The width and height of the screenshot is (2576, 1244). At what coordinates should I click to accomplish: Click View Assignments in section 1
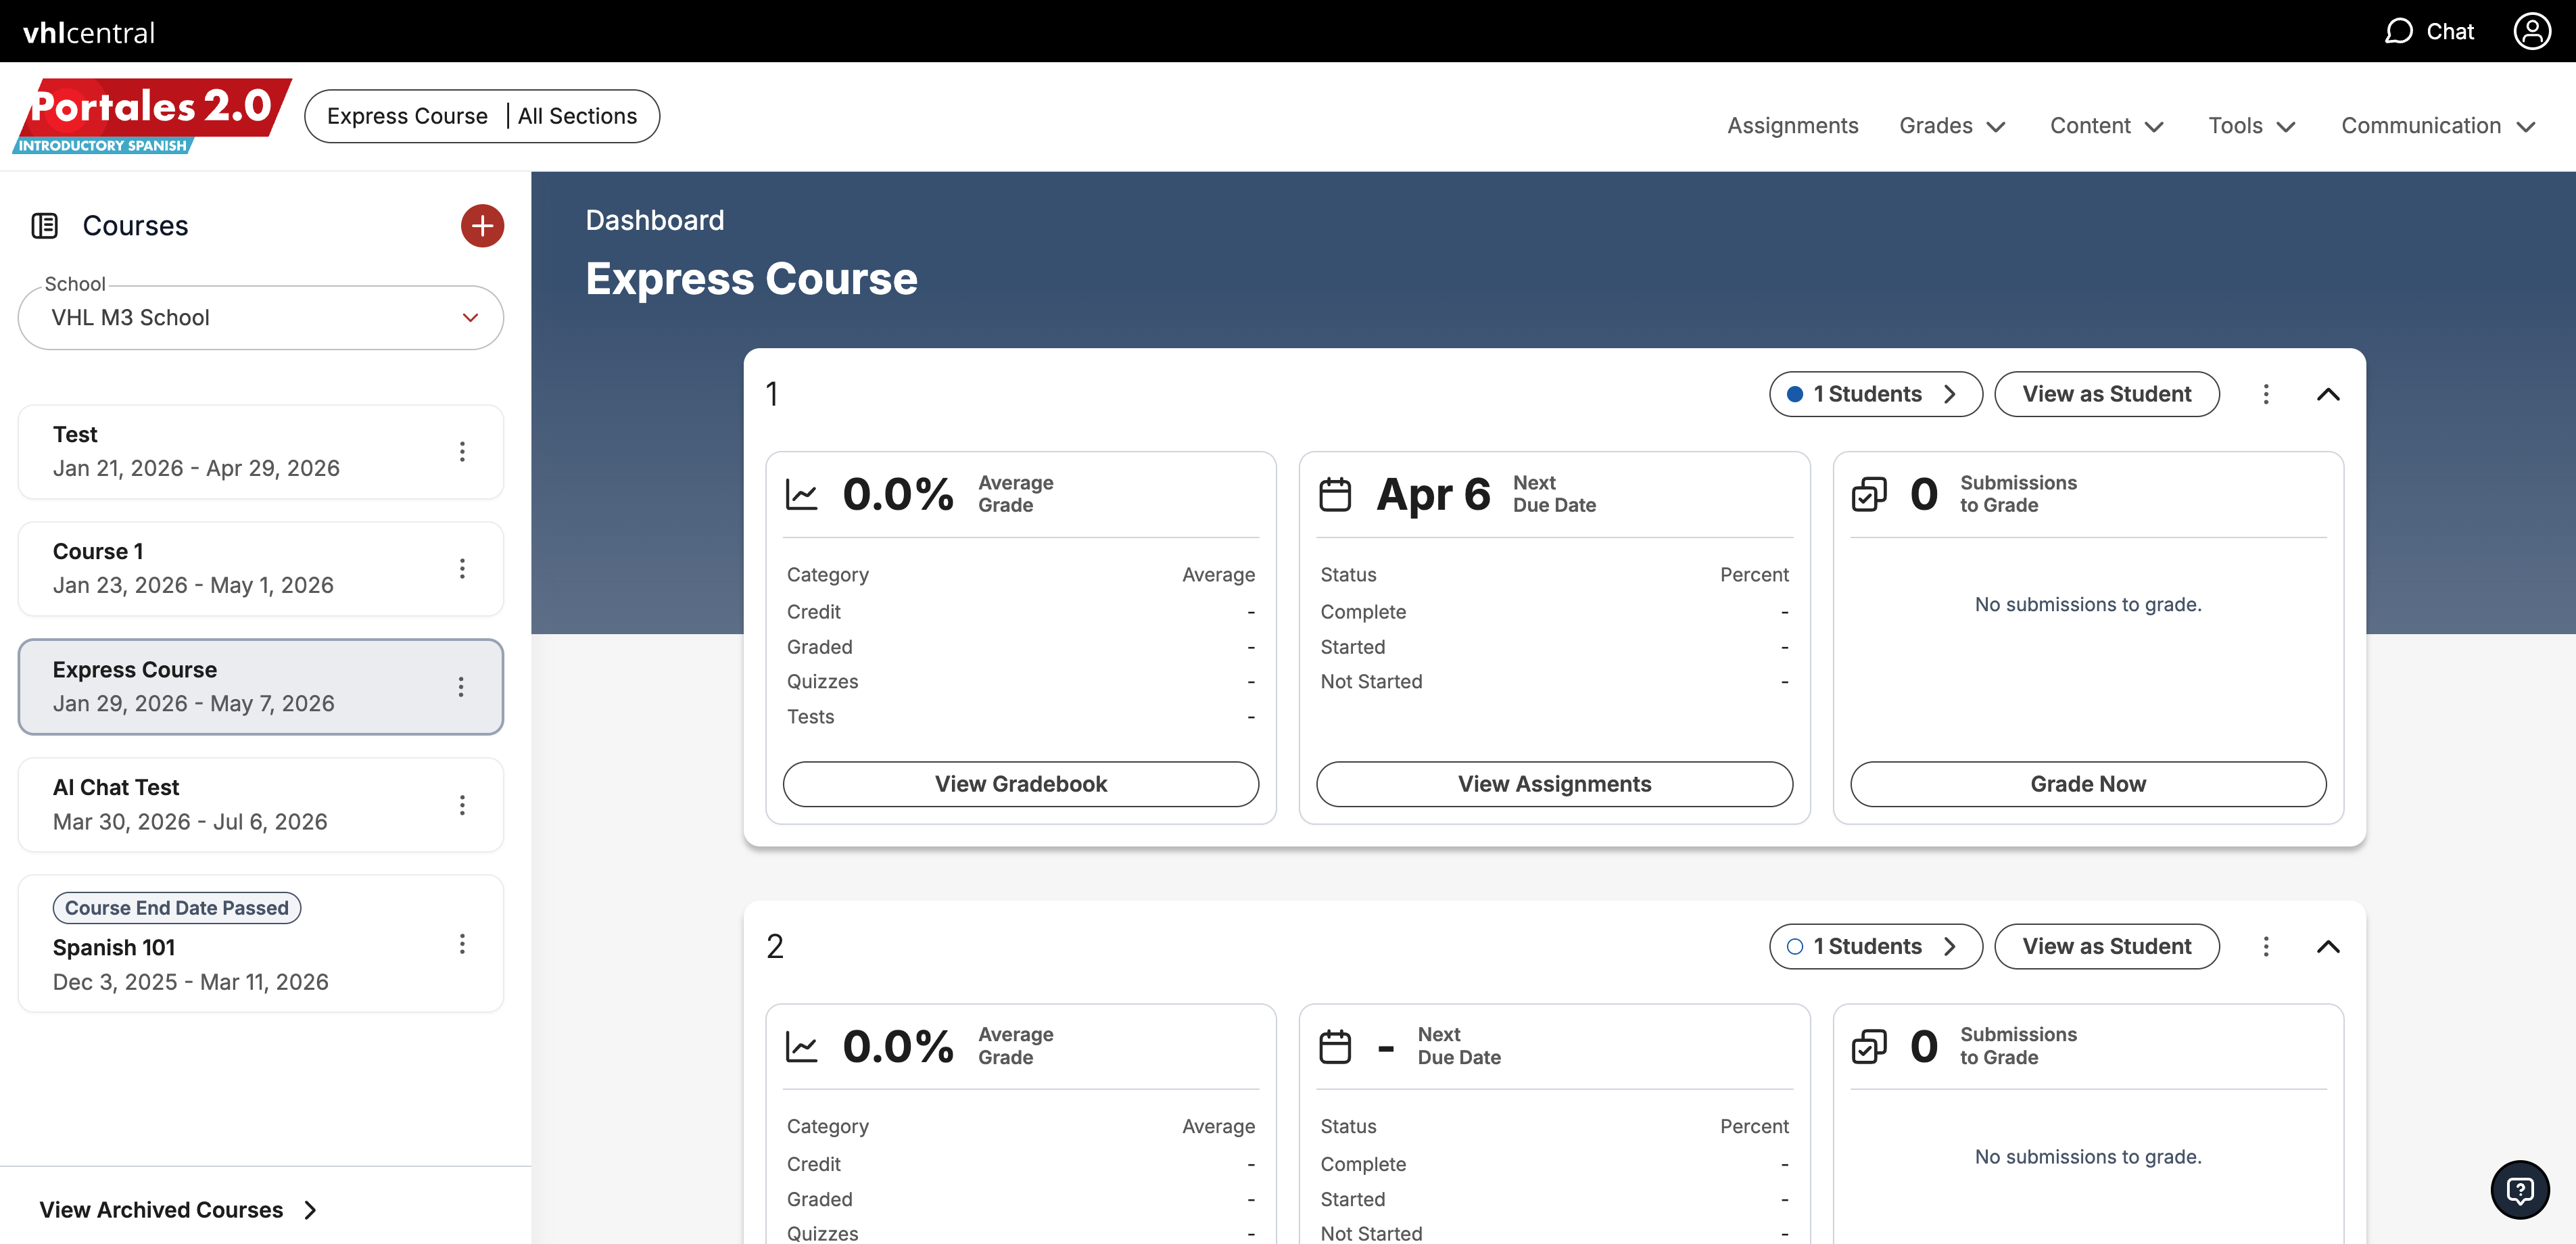tap(1555, 784)
